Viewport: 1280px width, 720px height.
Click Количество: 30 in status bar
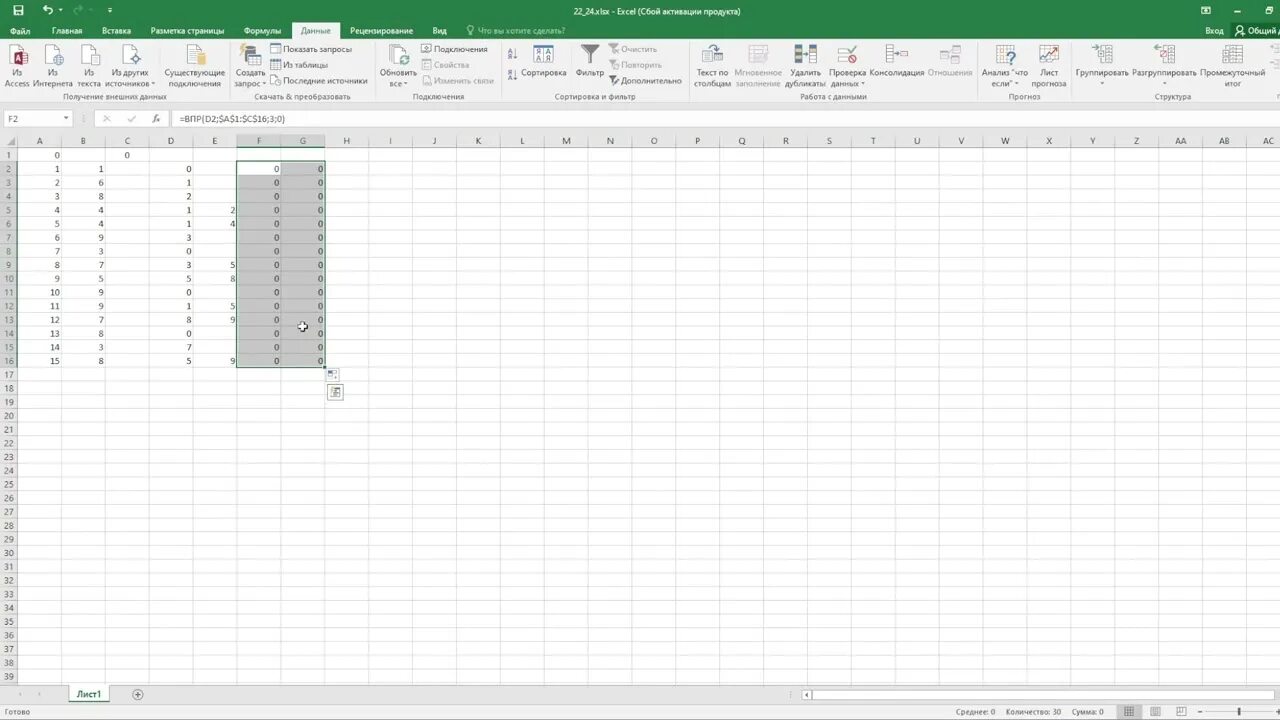tap(1033, 712)
